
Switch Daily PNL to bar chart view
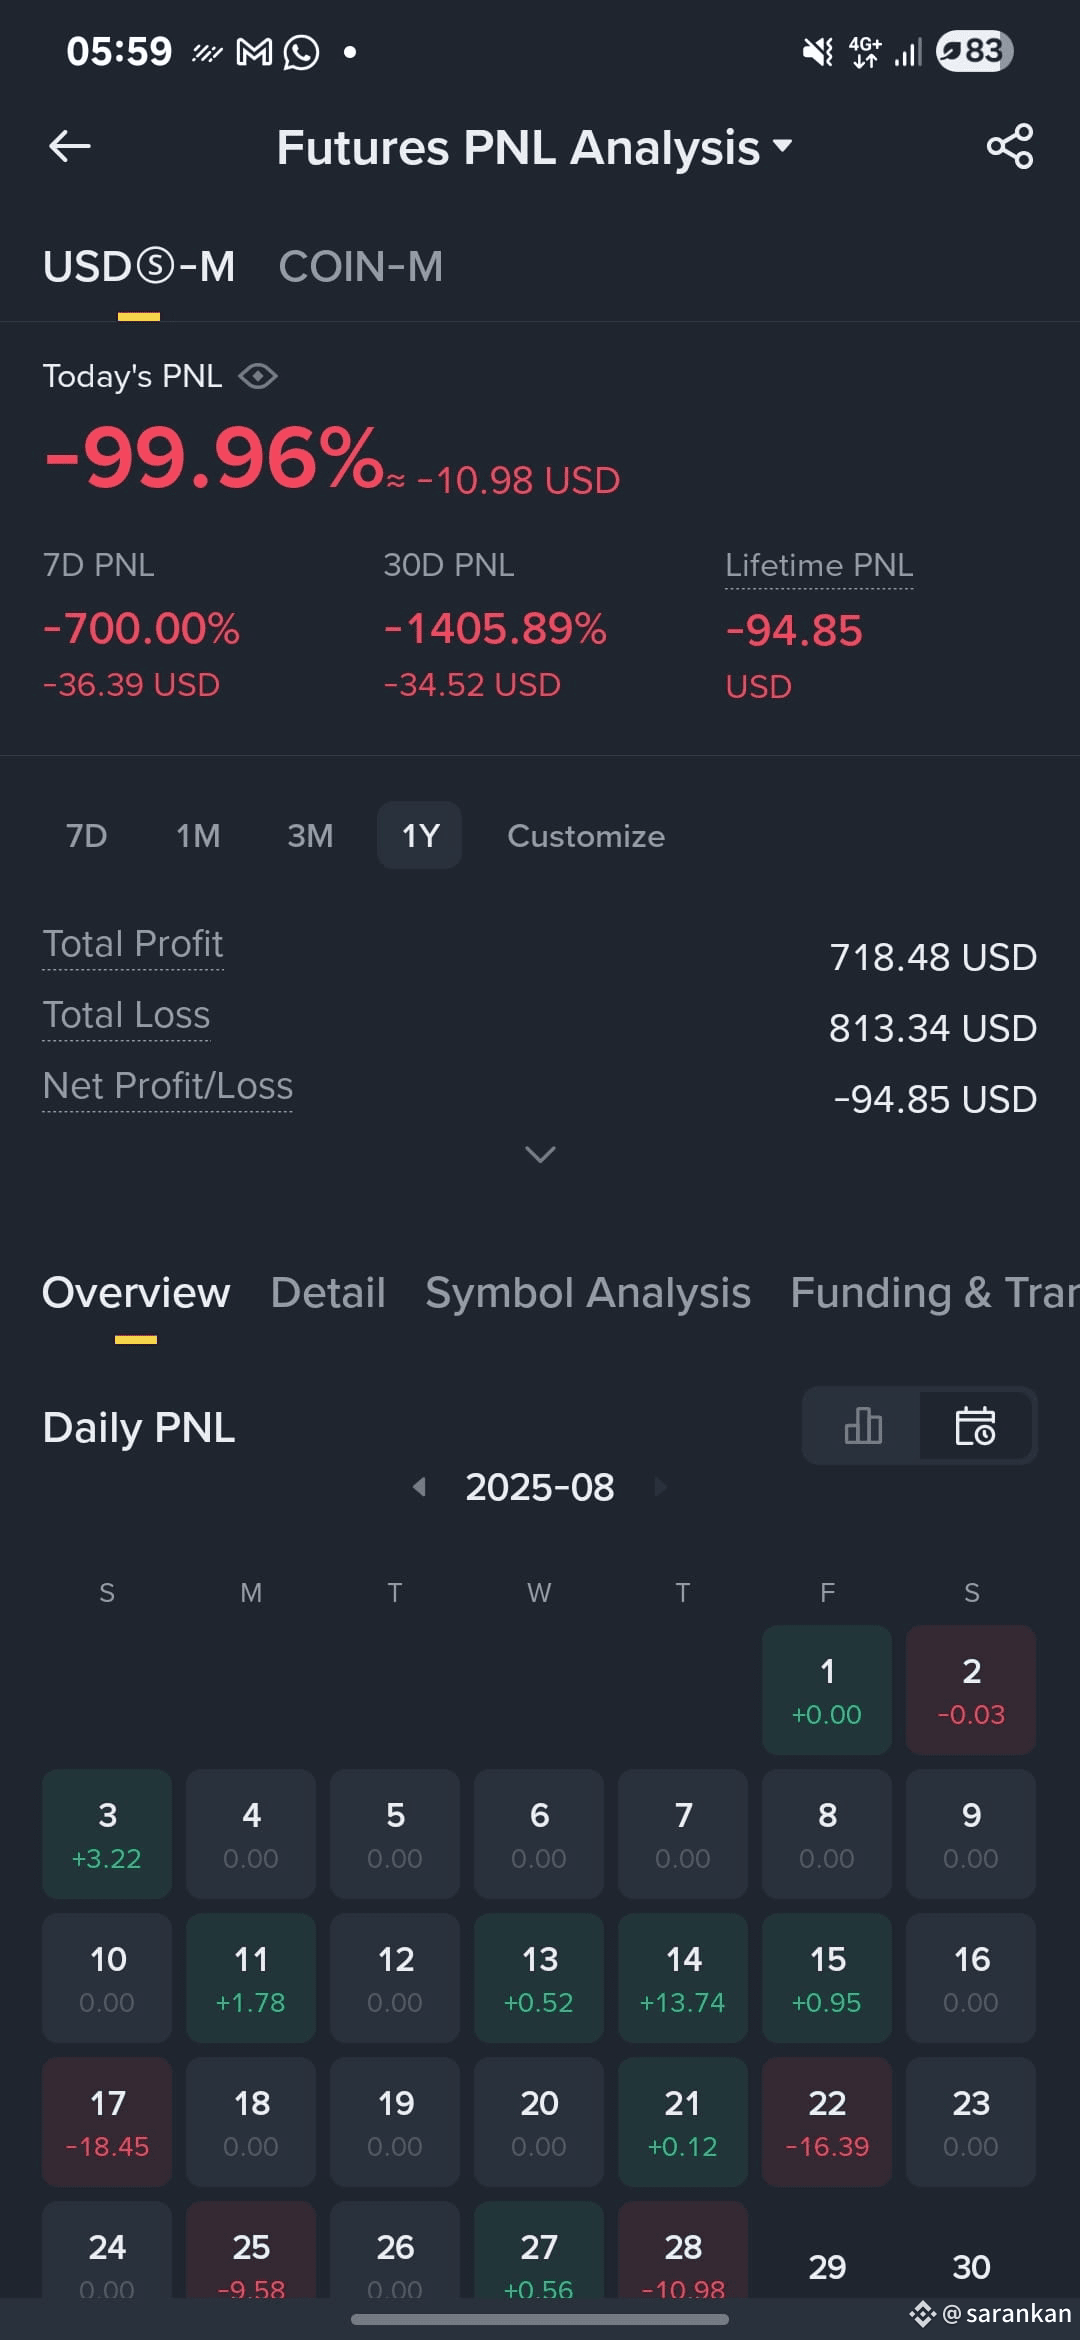(863, 1426)
